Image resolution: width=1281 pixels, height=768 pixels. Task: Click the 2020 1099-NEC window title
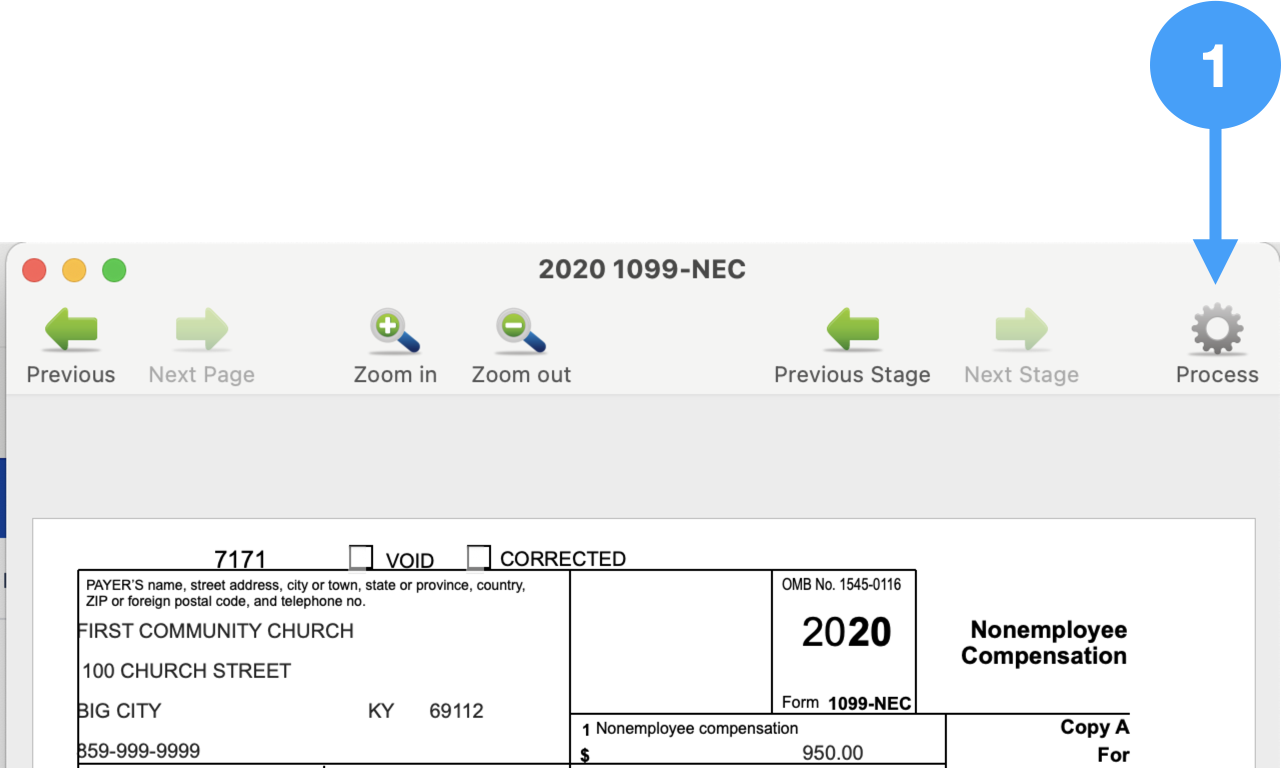pos(642,270)
